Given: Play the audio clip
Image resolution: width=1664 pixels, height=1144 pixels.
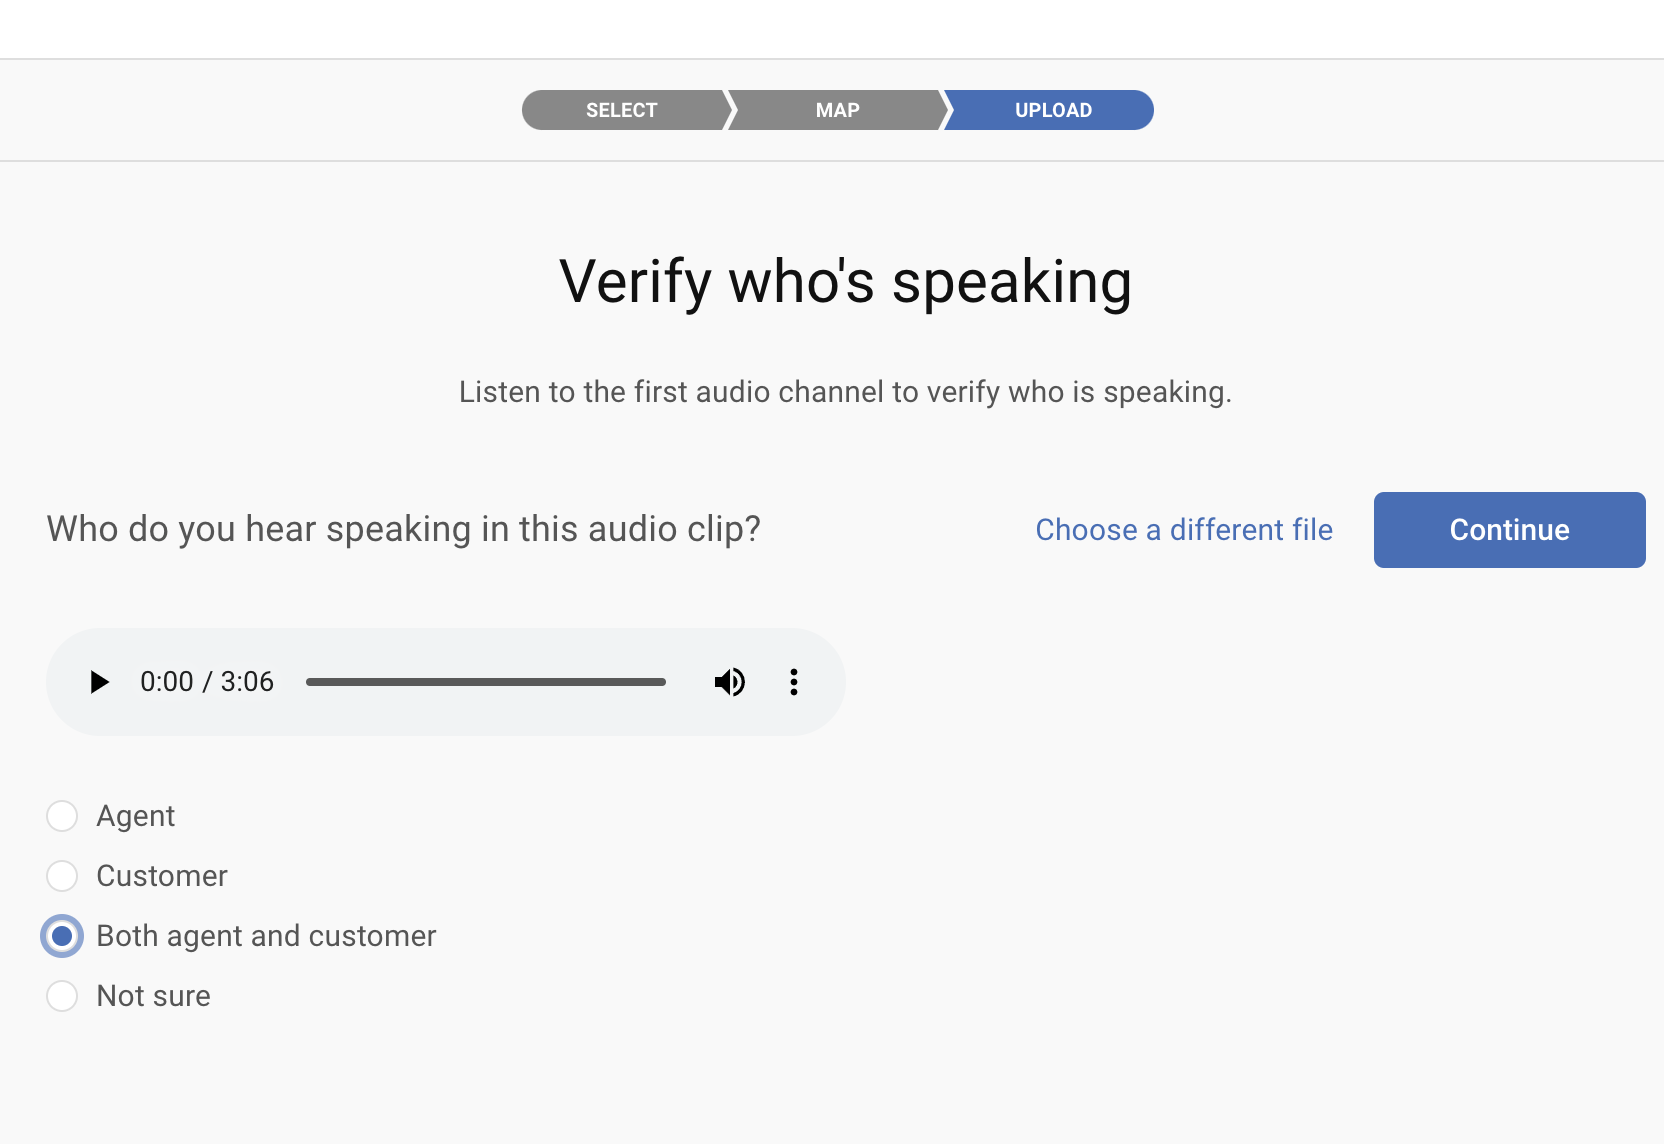Looking at the screenshot, I should (x=99, y=682).
